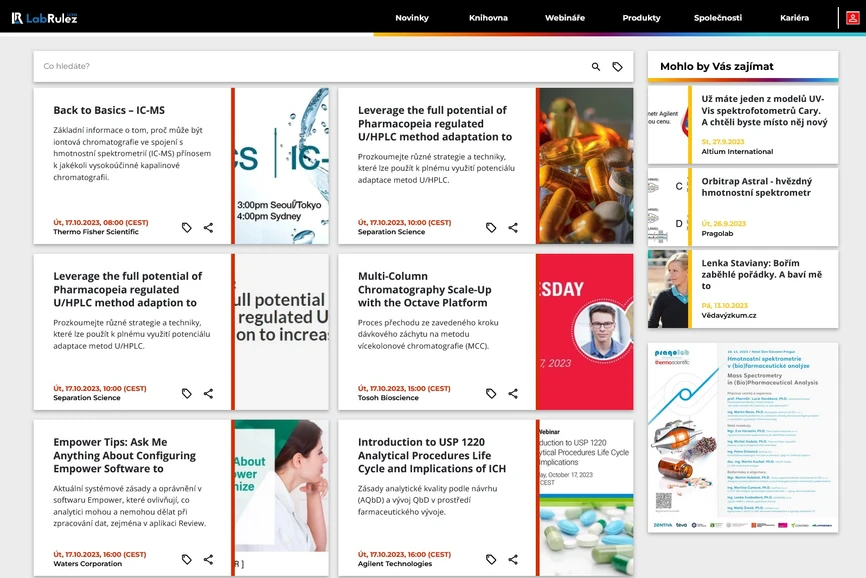Open the Pragolab mass spectrometry banner
The width and height of the screenshot is (866, 578).
(x=743, y=438)
